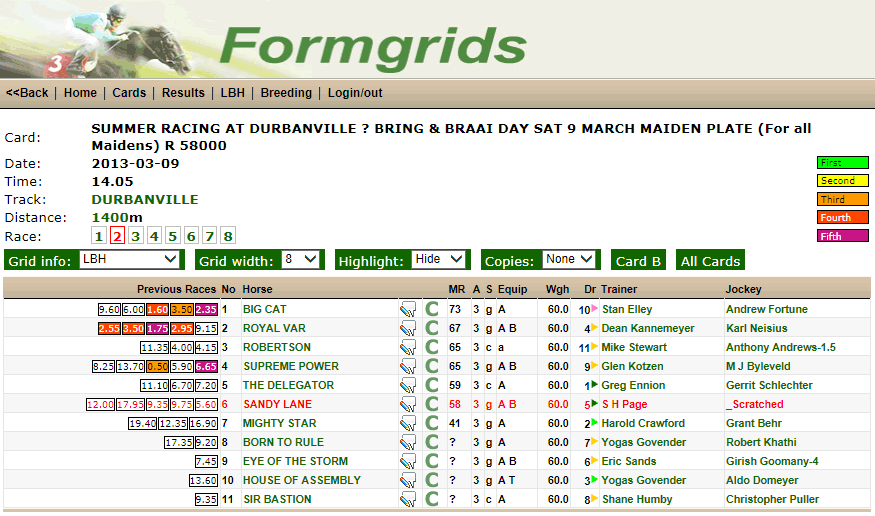This screenshot has width=875, height=516.
Task: Open the Grid info LBH dropdown
Action: click(129, 259)
